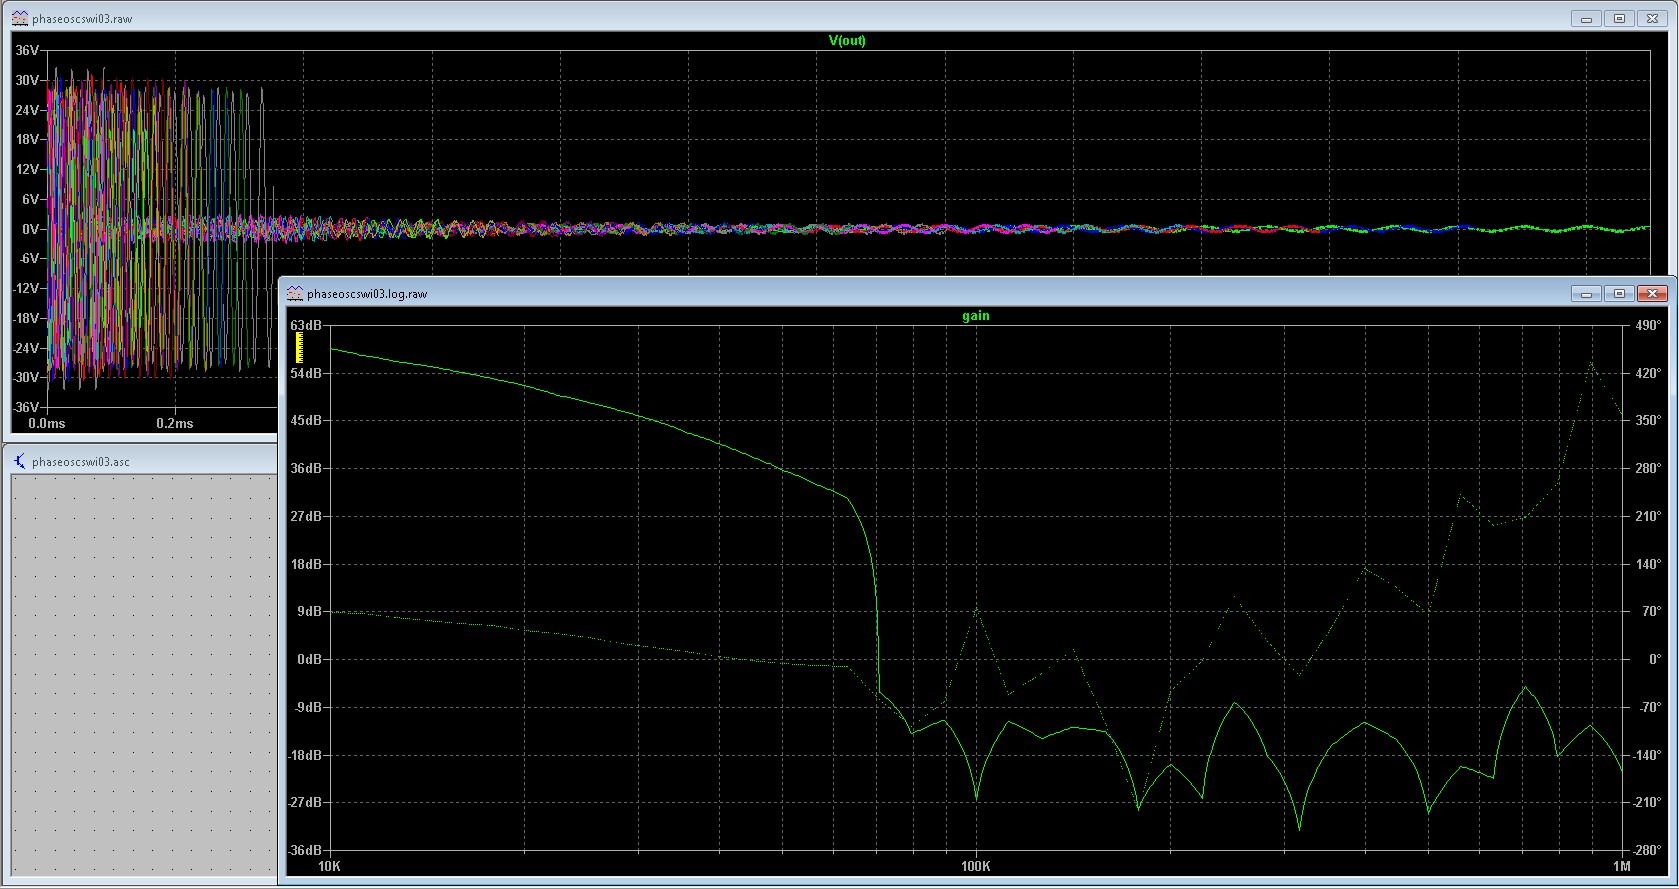This screenshot has height=889, width=1679.
Task: Click the 0.0ms time axis label
Action: (47, 423)
